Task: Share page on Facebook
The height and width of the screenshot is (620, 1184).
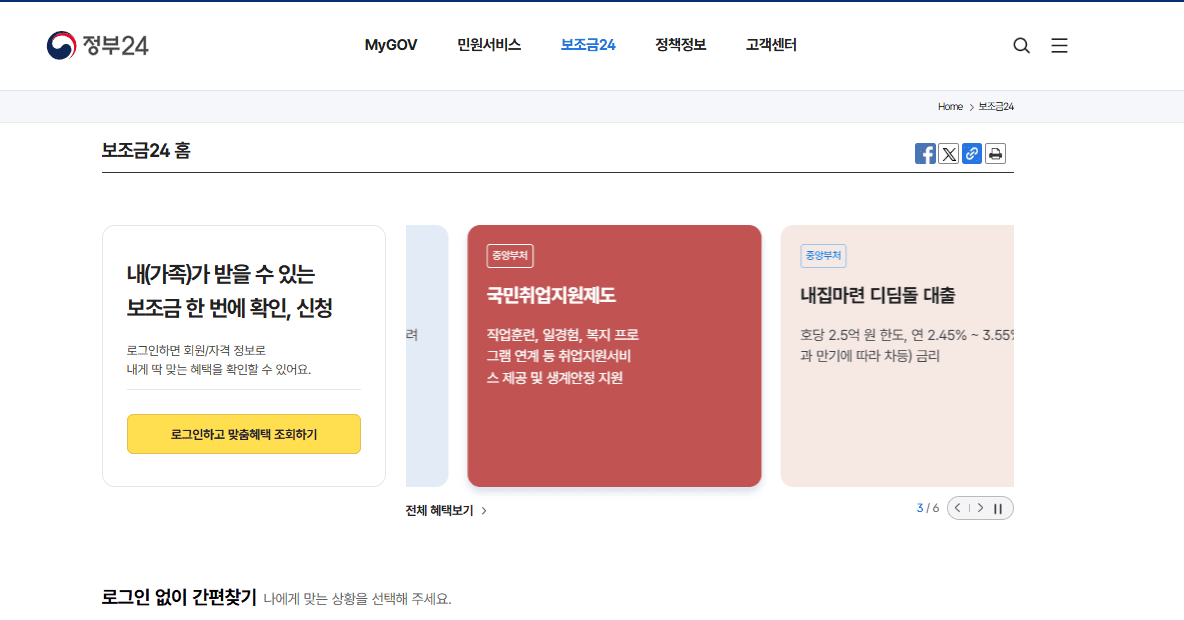Action: point(925,153)
